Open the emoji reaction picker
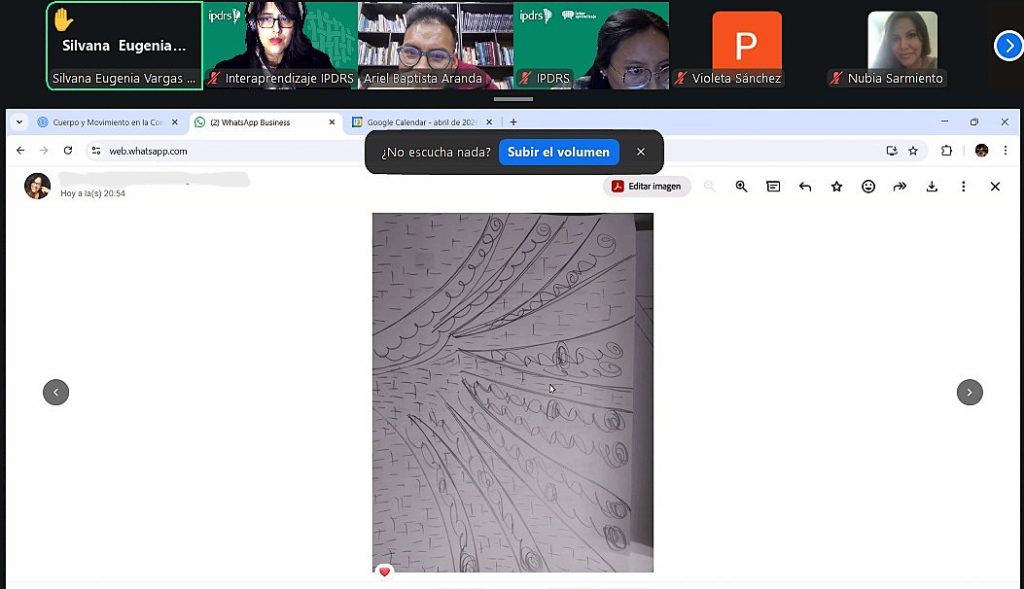1024x589 pixels. (868, 186)
